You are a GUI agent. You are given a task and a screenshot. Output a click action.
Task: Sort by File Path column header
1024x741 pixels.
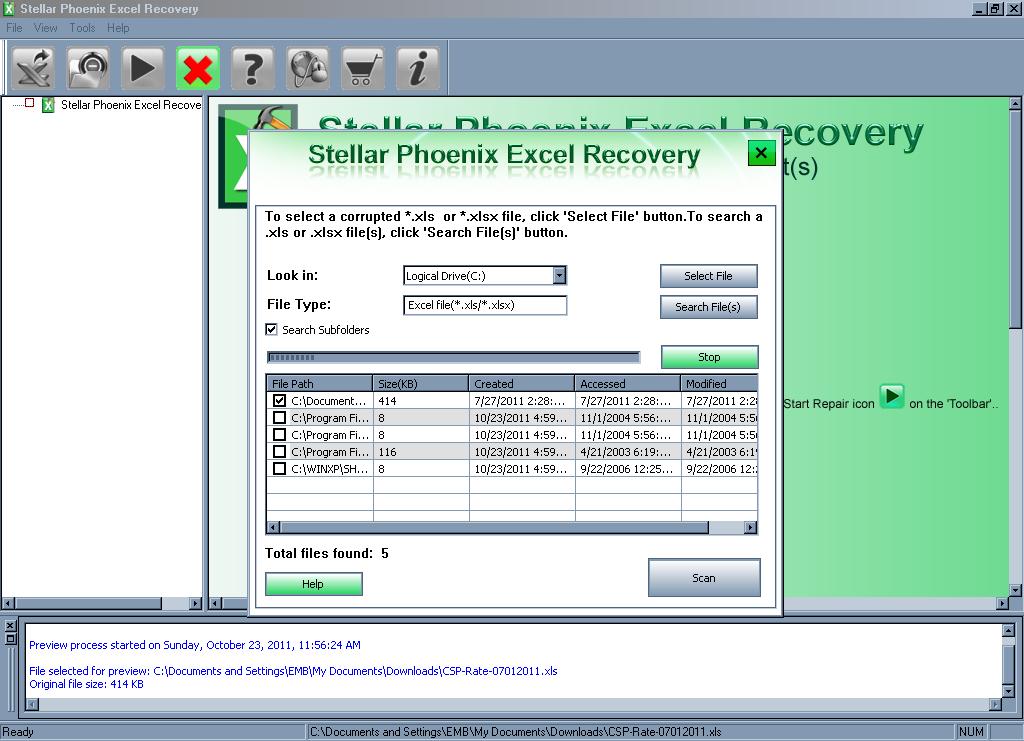click(x=319, y=383)
